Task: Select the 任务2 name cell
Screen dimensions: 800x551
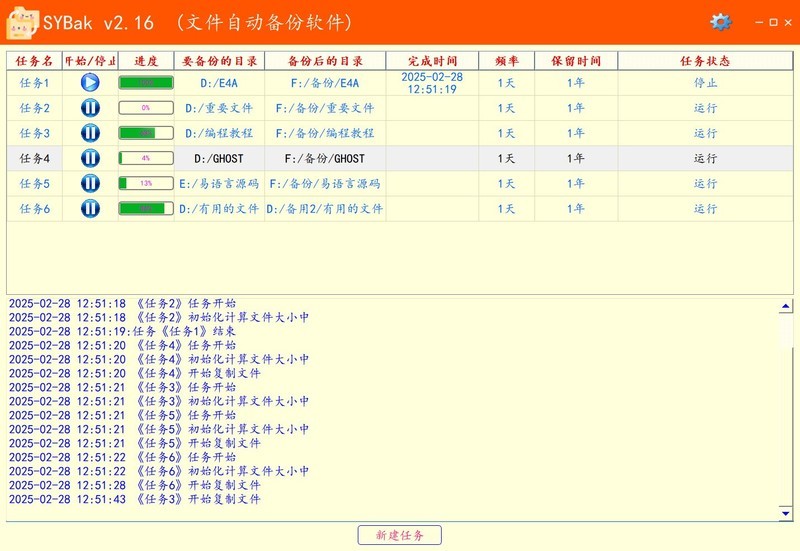Action: pos(34,108)
